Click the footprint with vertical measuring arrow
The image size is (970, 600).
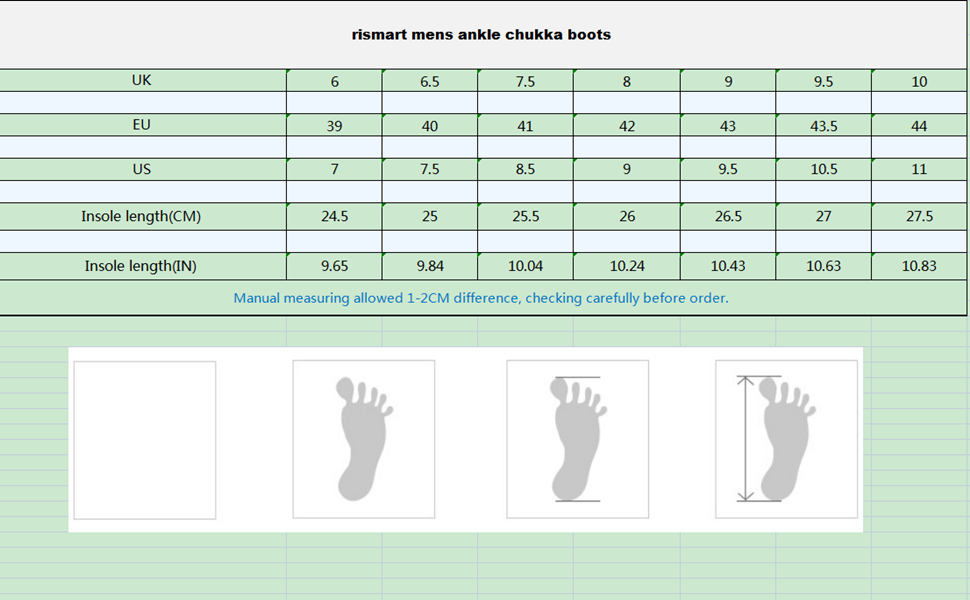[786, 439]
